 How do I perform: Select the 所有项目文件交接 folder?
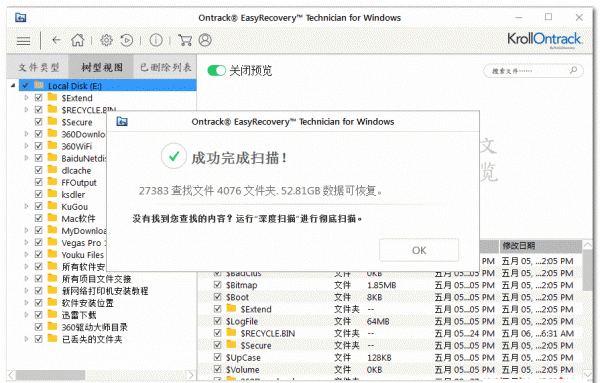coord(96,279)
